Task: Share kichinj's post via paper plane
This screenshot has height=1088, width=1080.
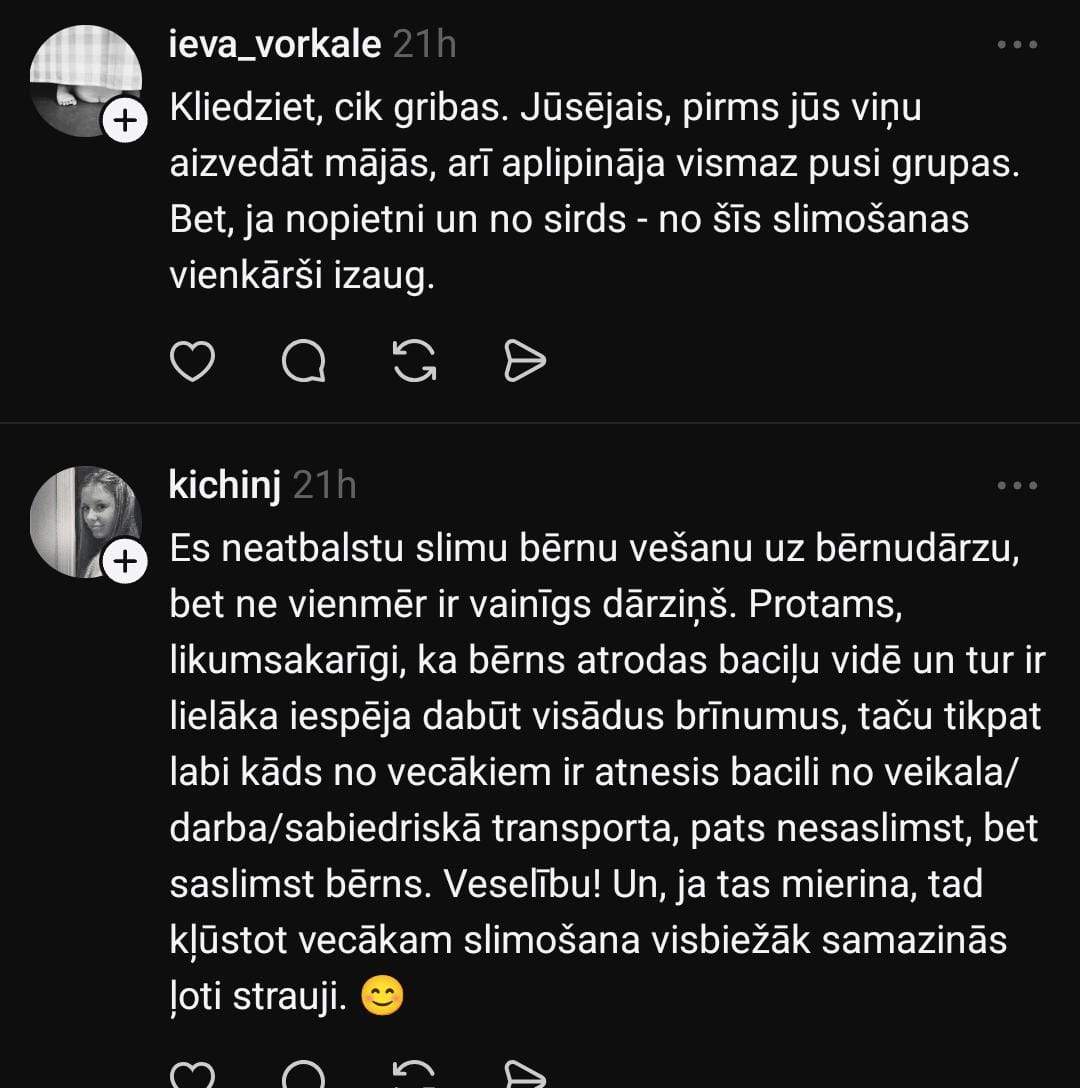Action: pos(524,1075)
